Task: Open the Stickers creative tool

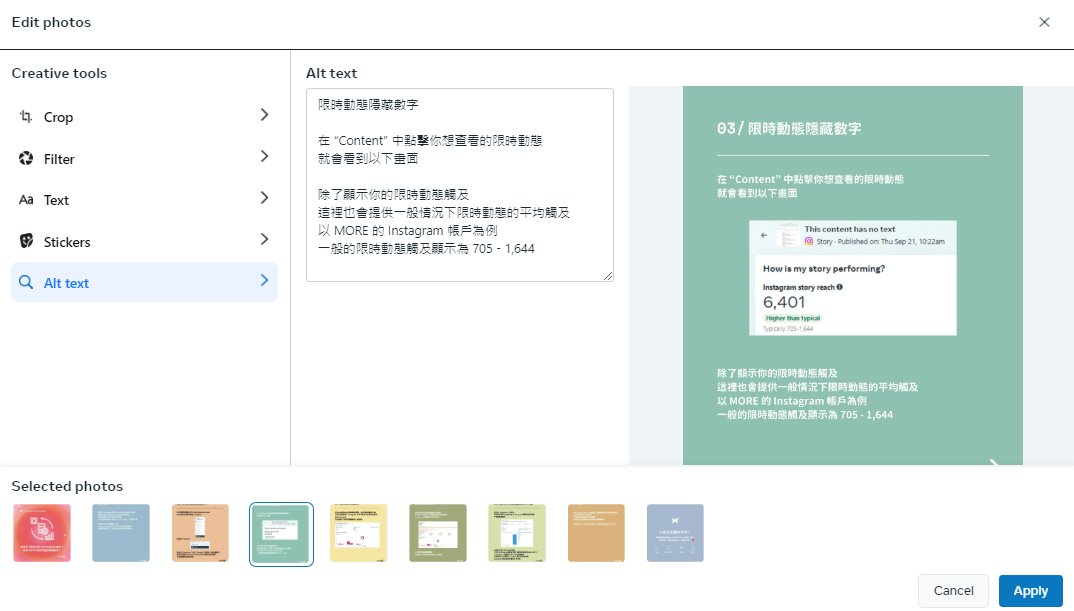Action: (145, 241)
